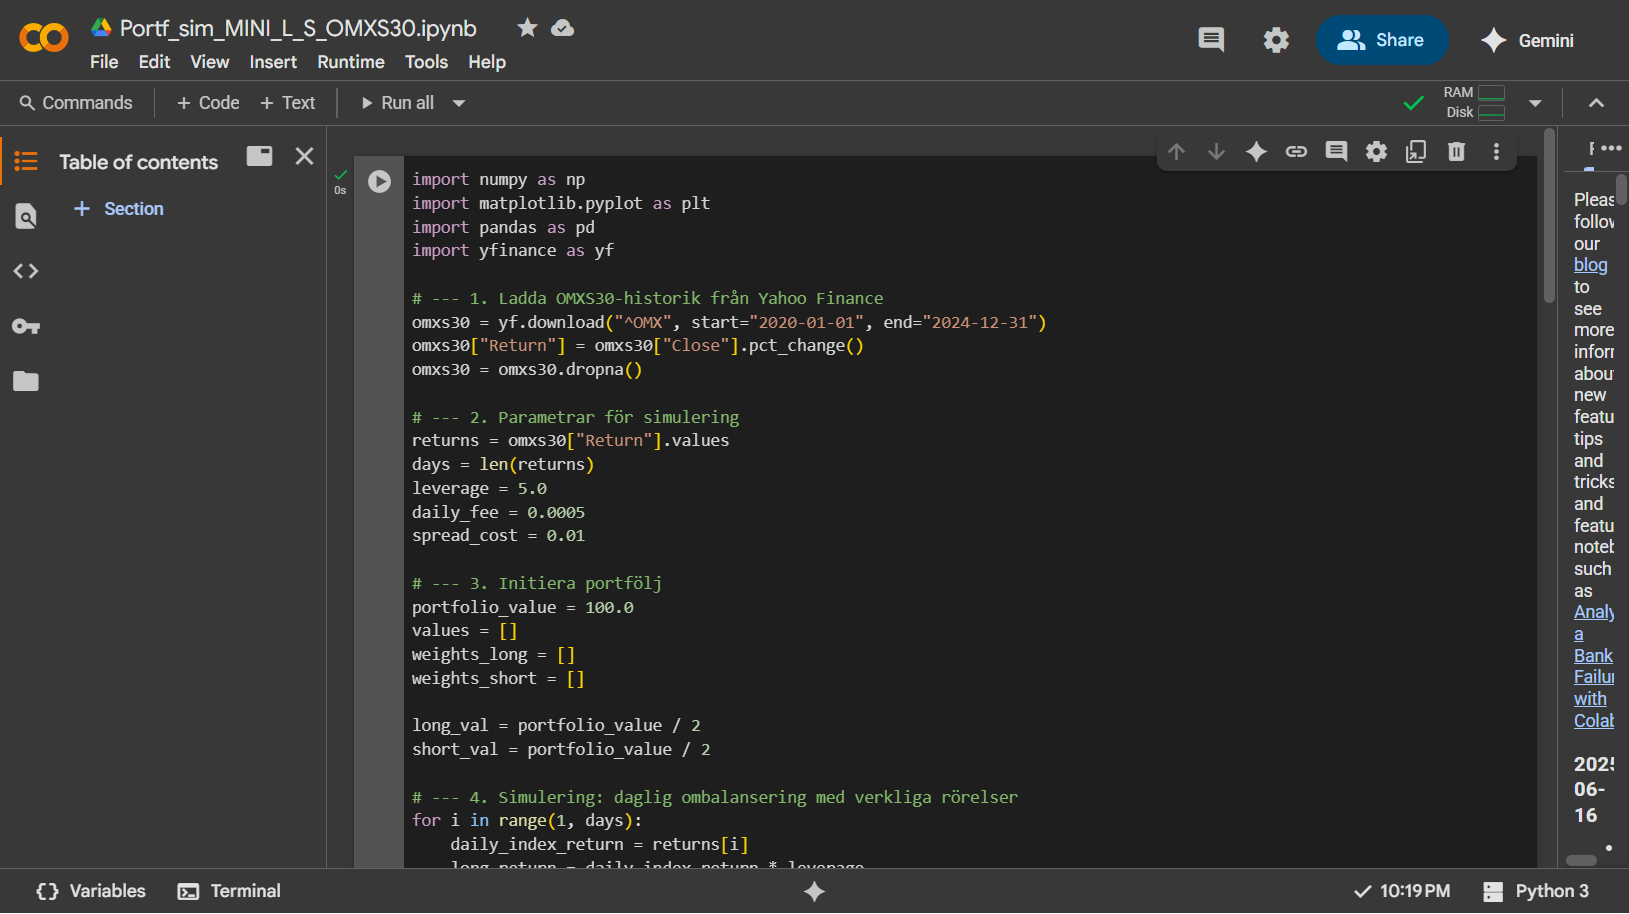Open cell editor settings gear
The width and height of the screenshot is (1629, 914).
coord(1376,151)
